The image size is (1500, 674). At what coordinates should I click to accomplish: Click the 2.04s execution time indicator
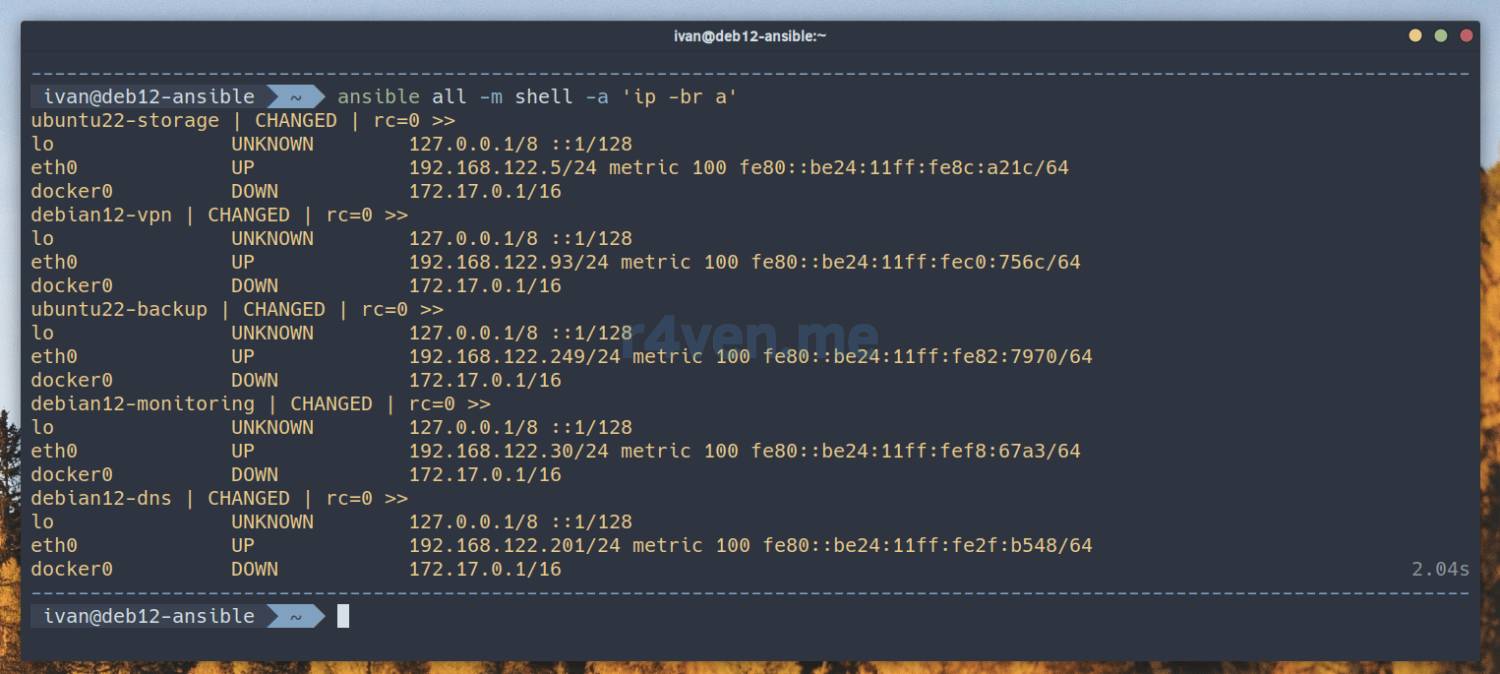point(1440,570)
